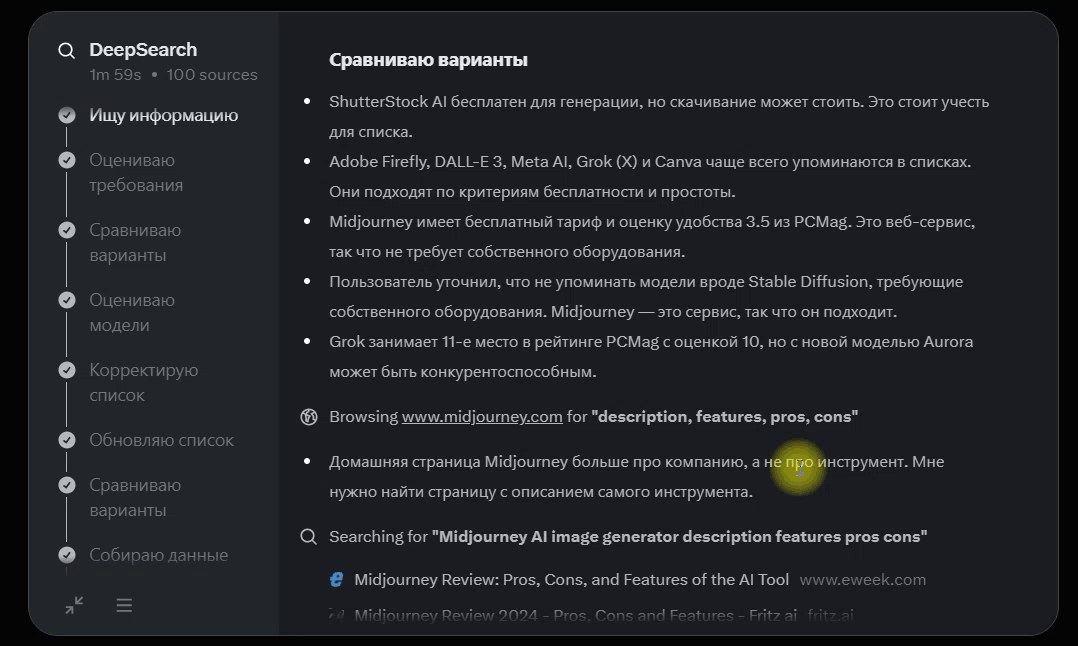Click the www.eweek.com source domain

point(862,580)
